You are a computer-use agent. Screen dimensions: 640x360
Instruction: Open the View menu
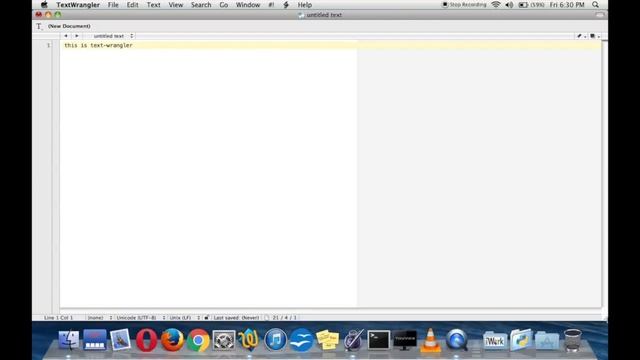point(176,5)
